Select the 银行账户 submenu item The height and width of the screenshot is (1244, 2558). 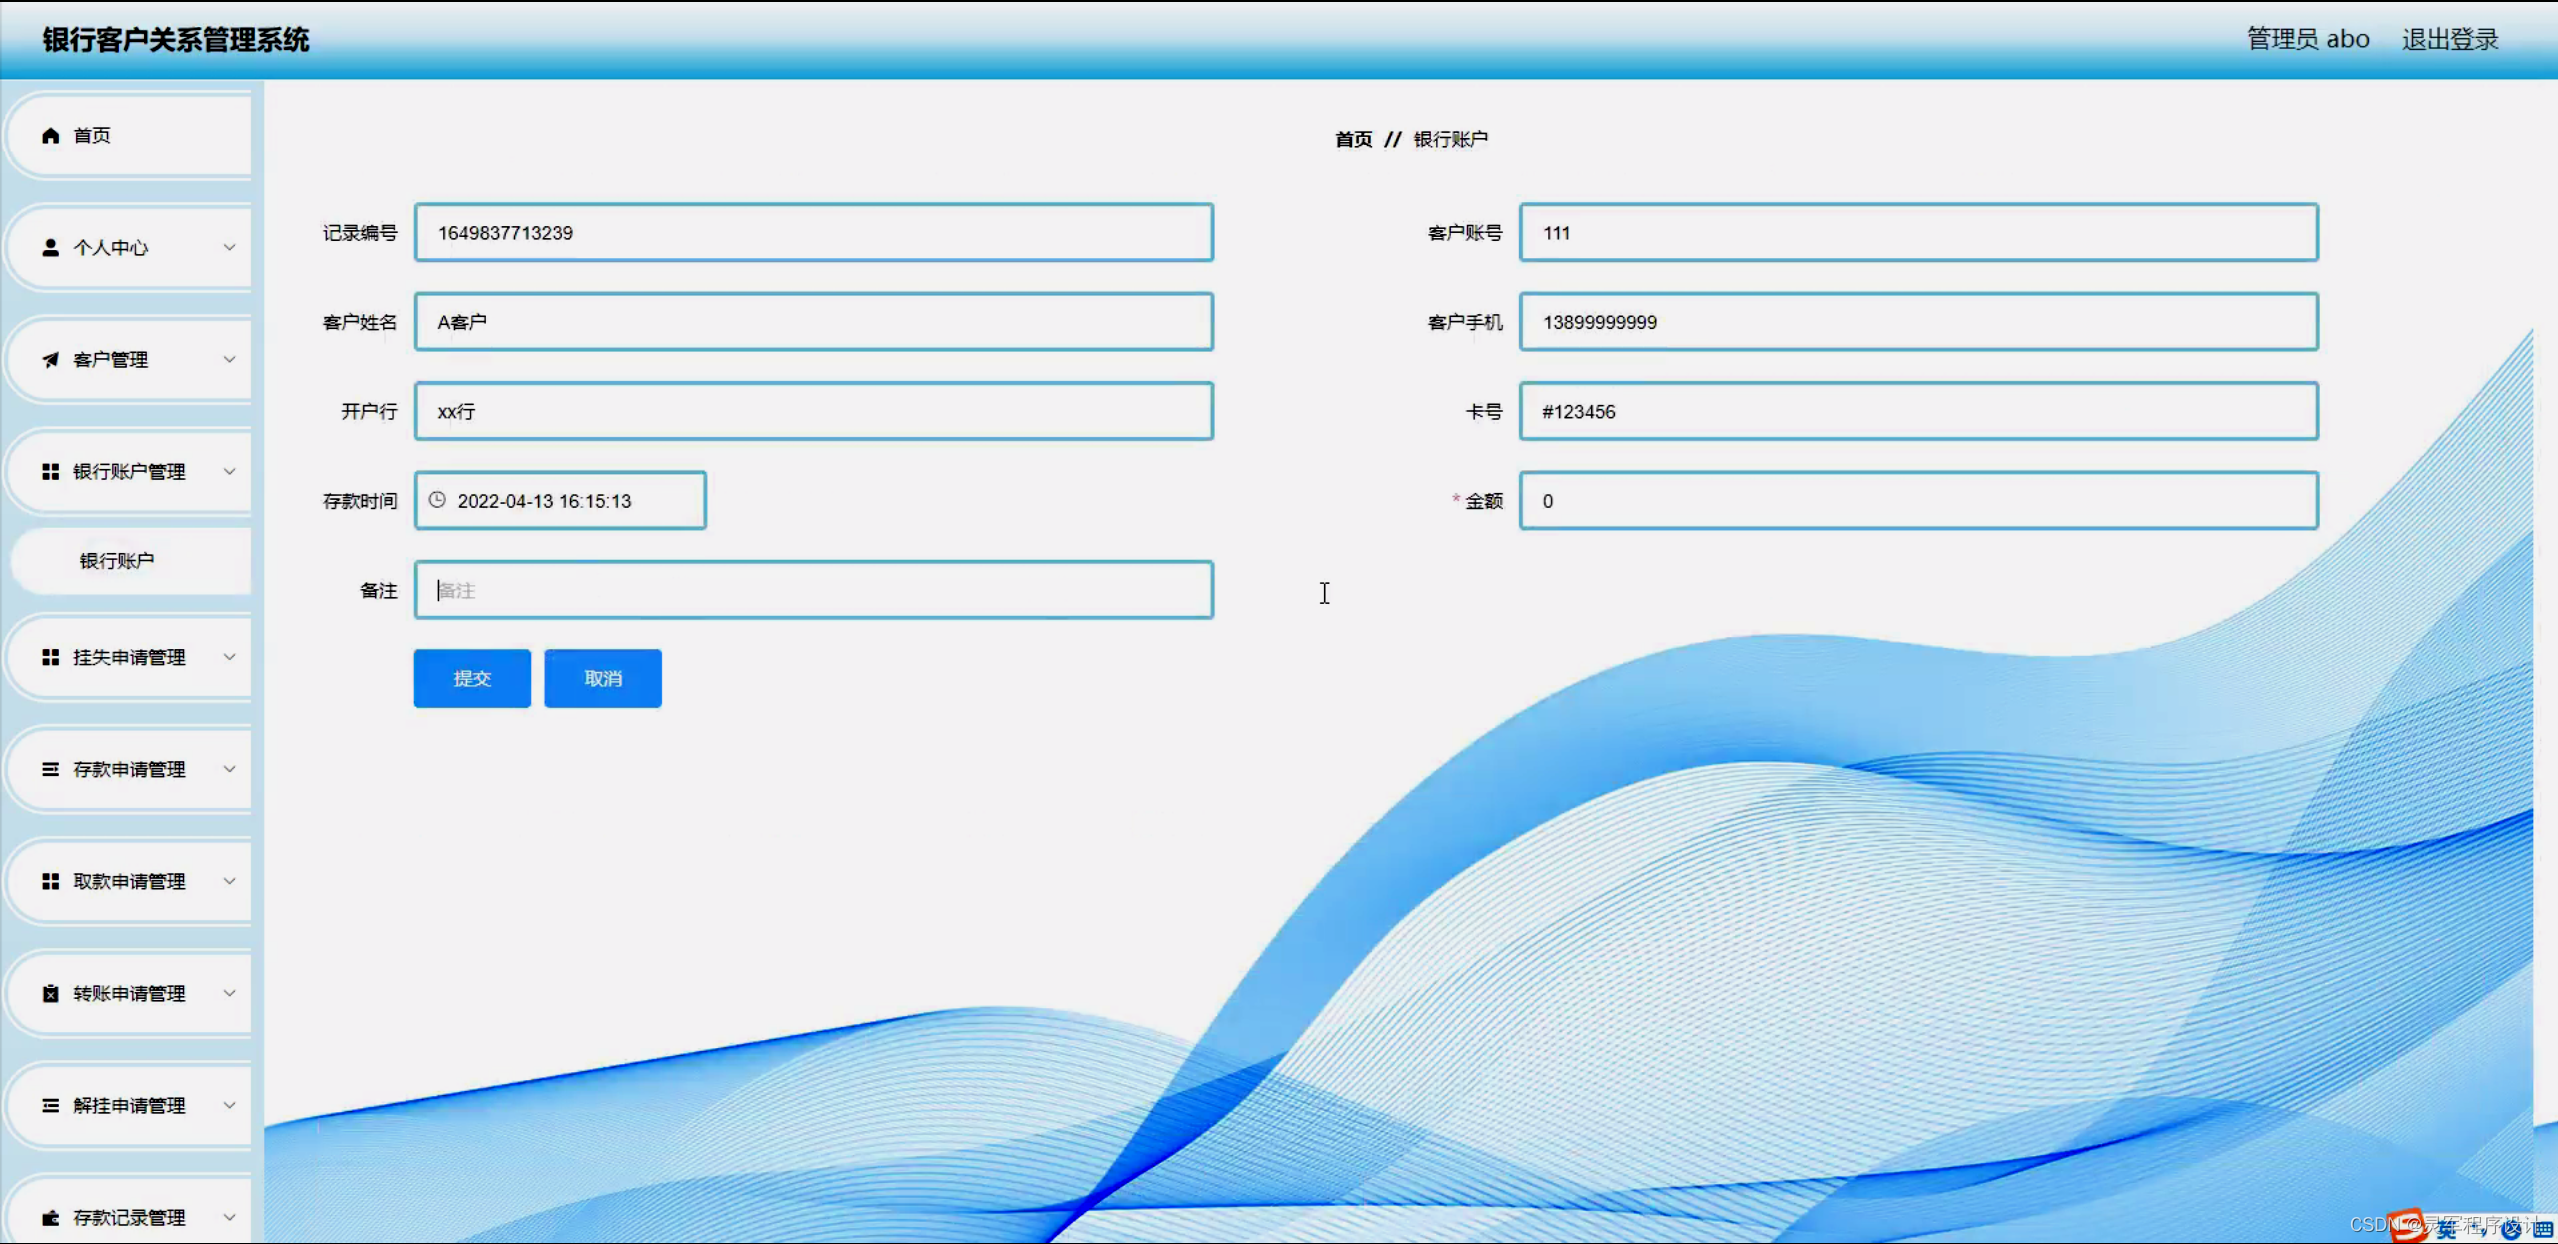click(x=117, y=560)
